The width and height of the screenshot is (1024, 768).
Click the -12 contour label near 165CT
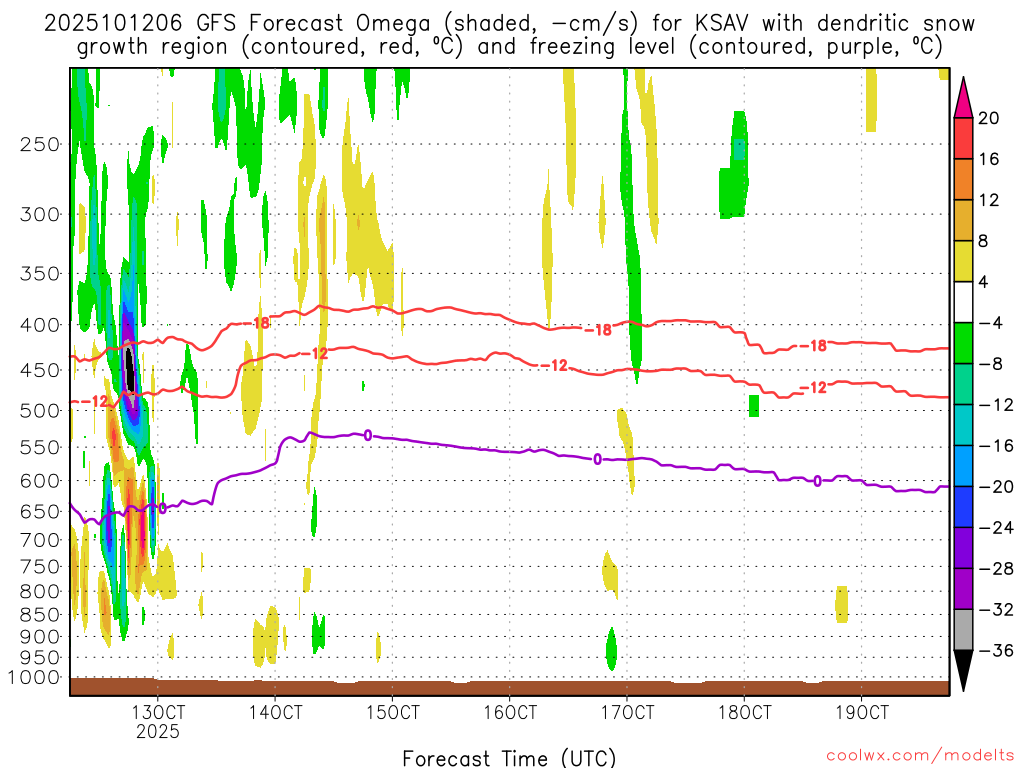554,366
